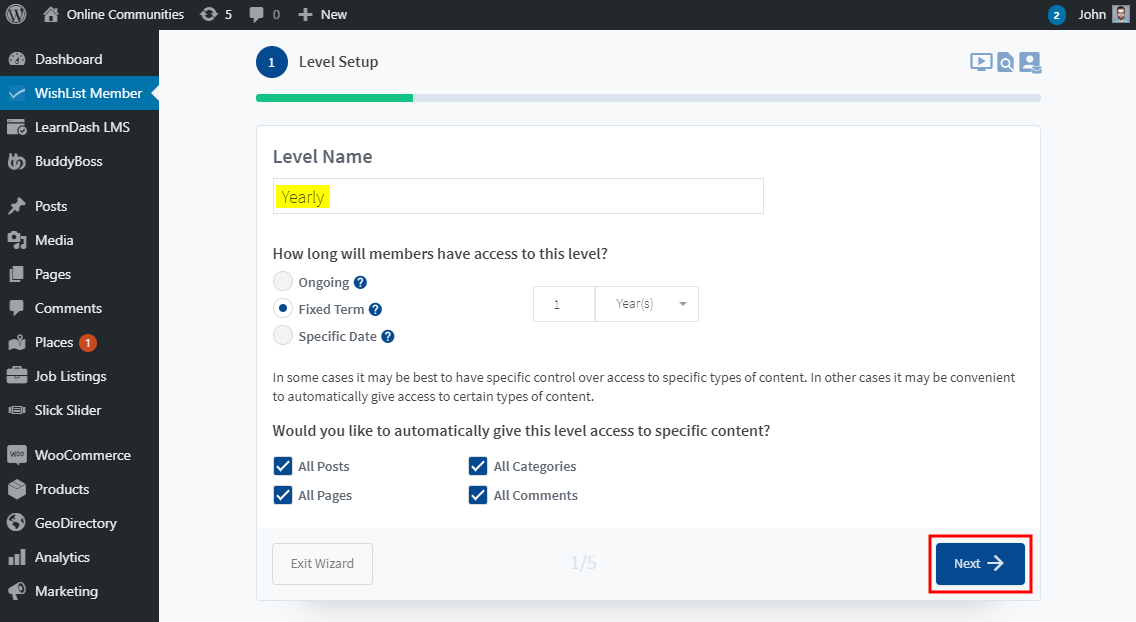Uncheck the All Posts checkbox
Image resolution: width=1136 pixels, height=622 pixels.
[283, 466]
